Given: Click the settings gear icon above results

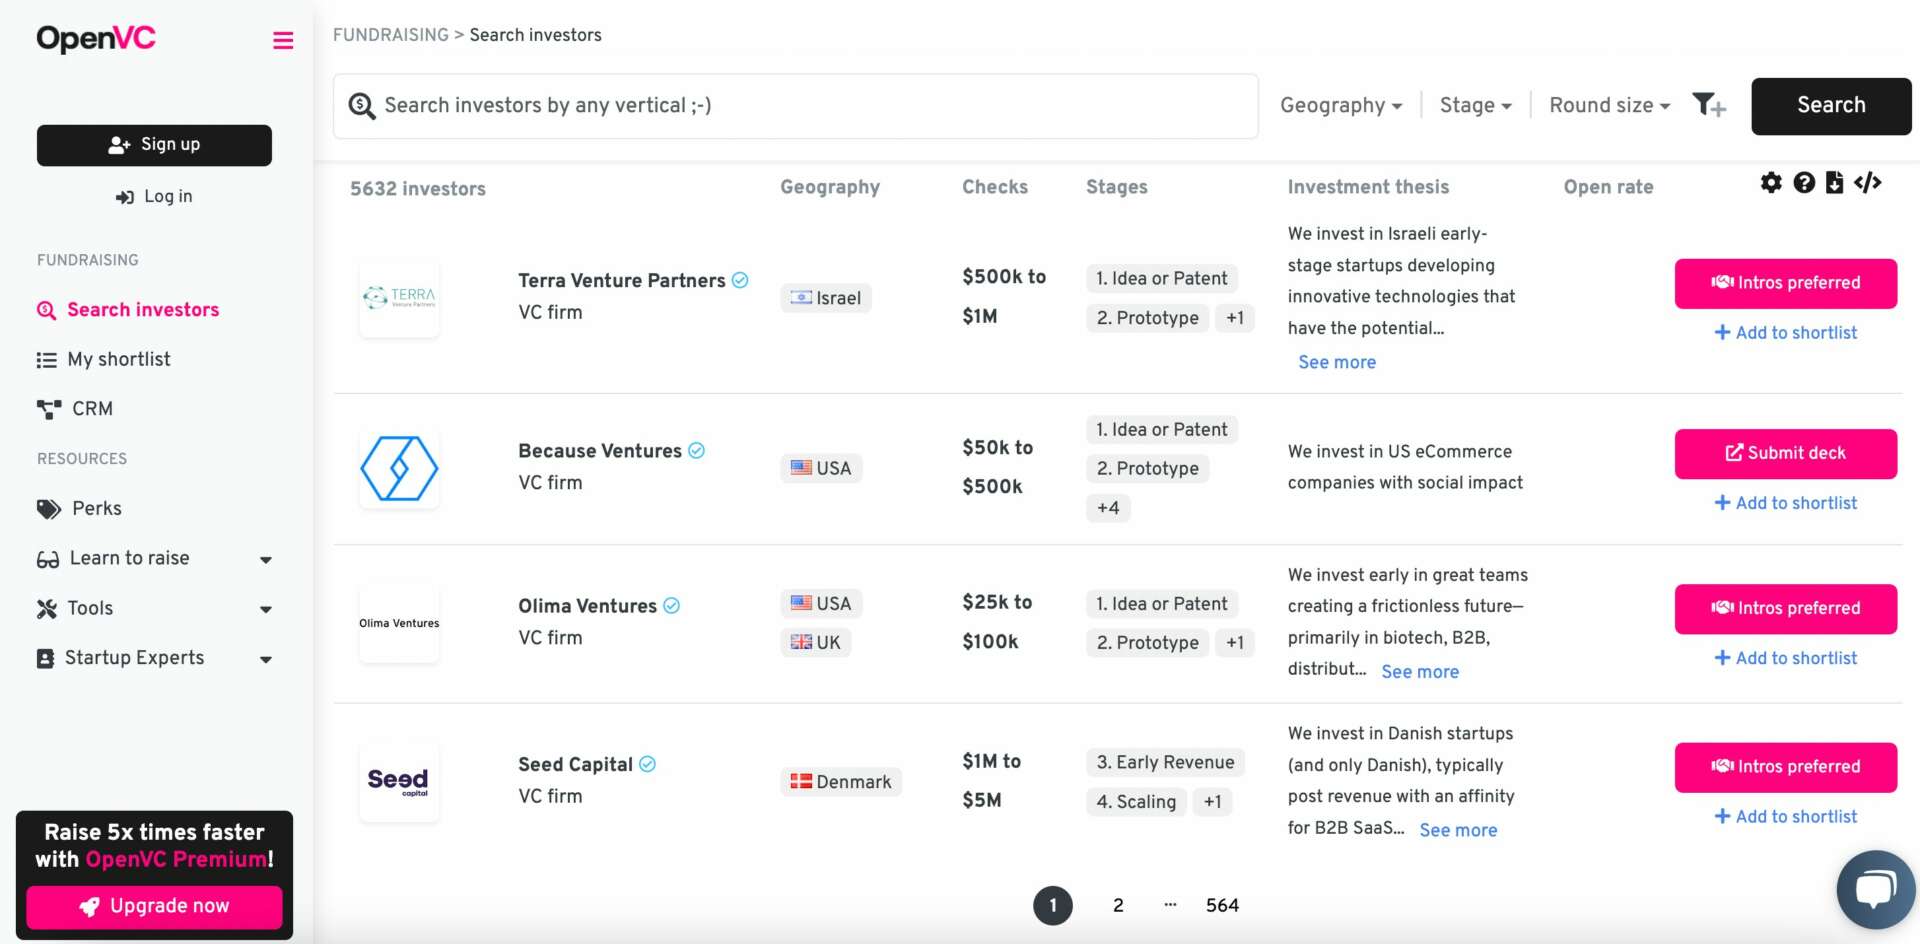Looking at the screenshot, I should (x=1771, y=183).
